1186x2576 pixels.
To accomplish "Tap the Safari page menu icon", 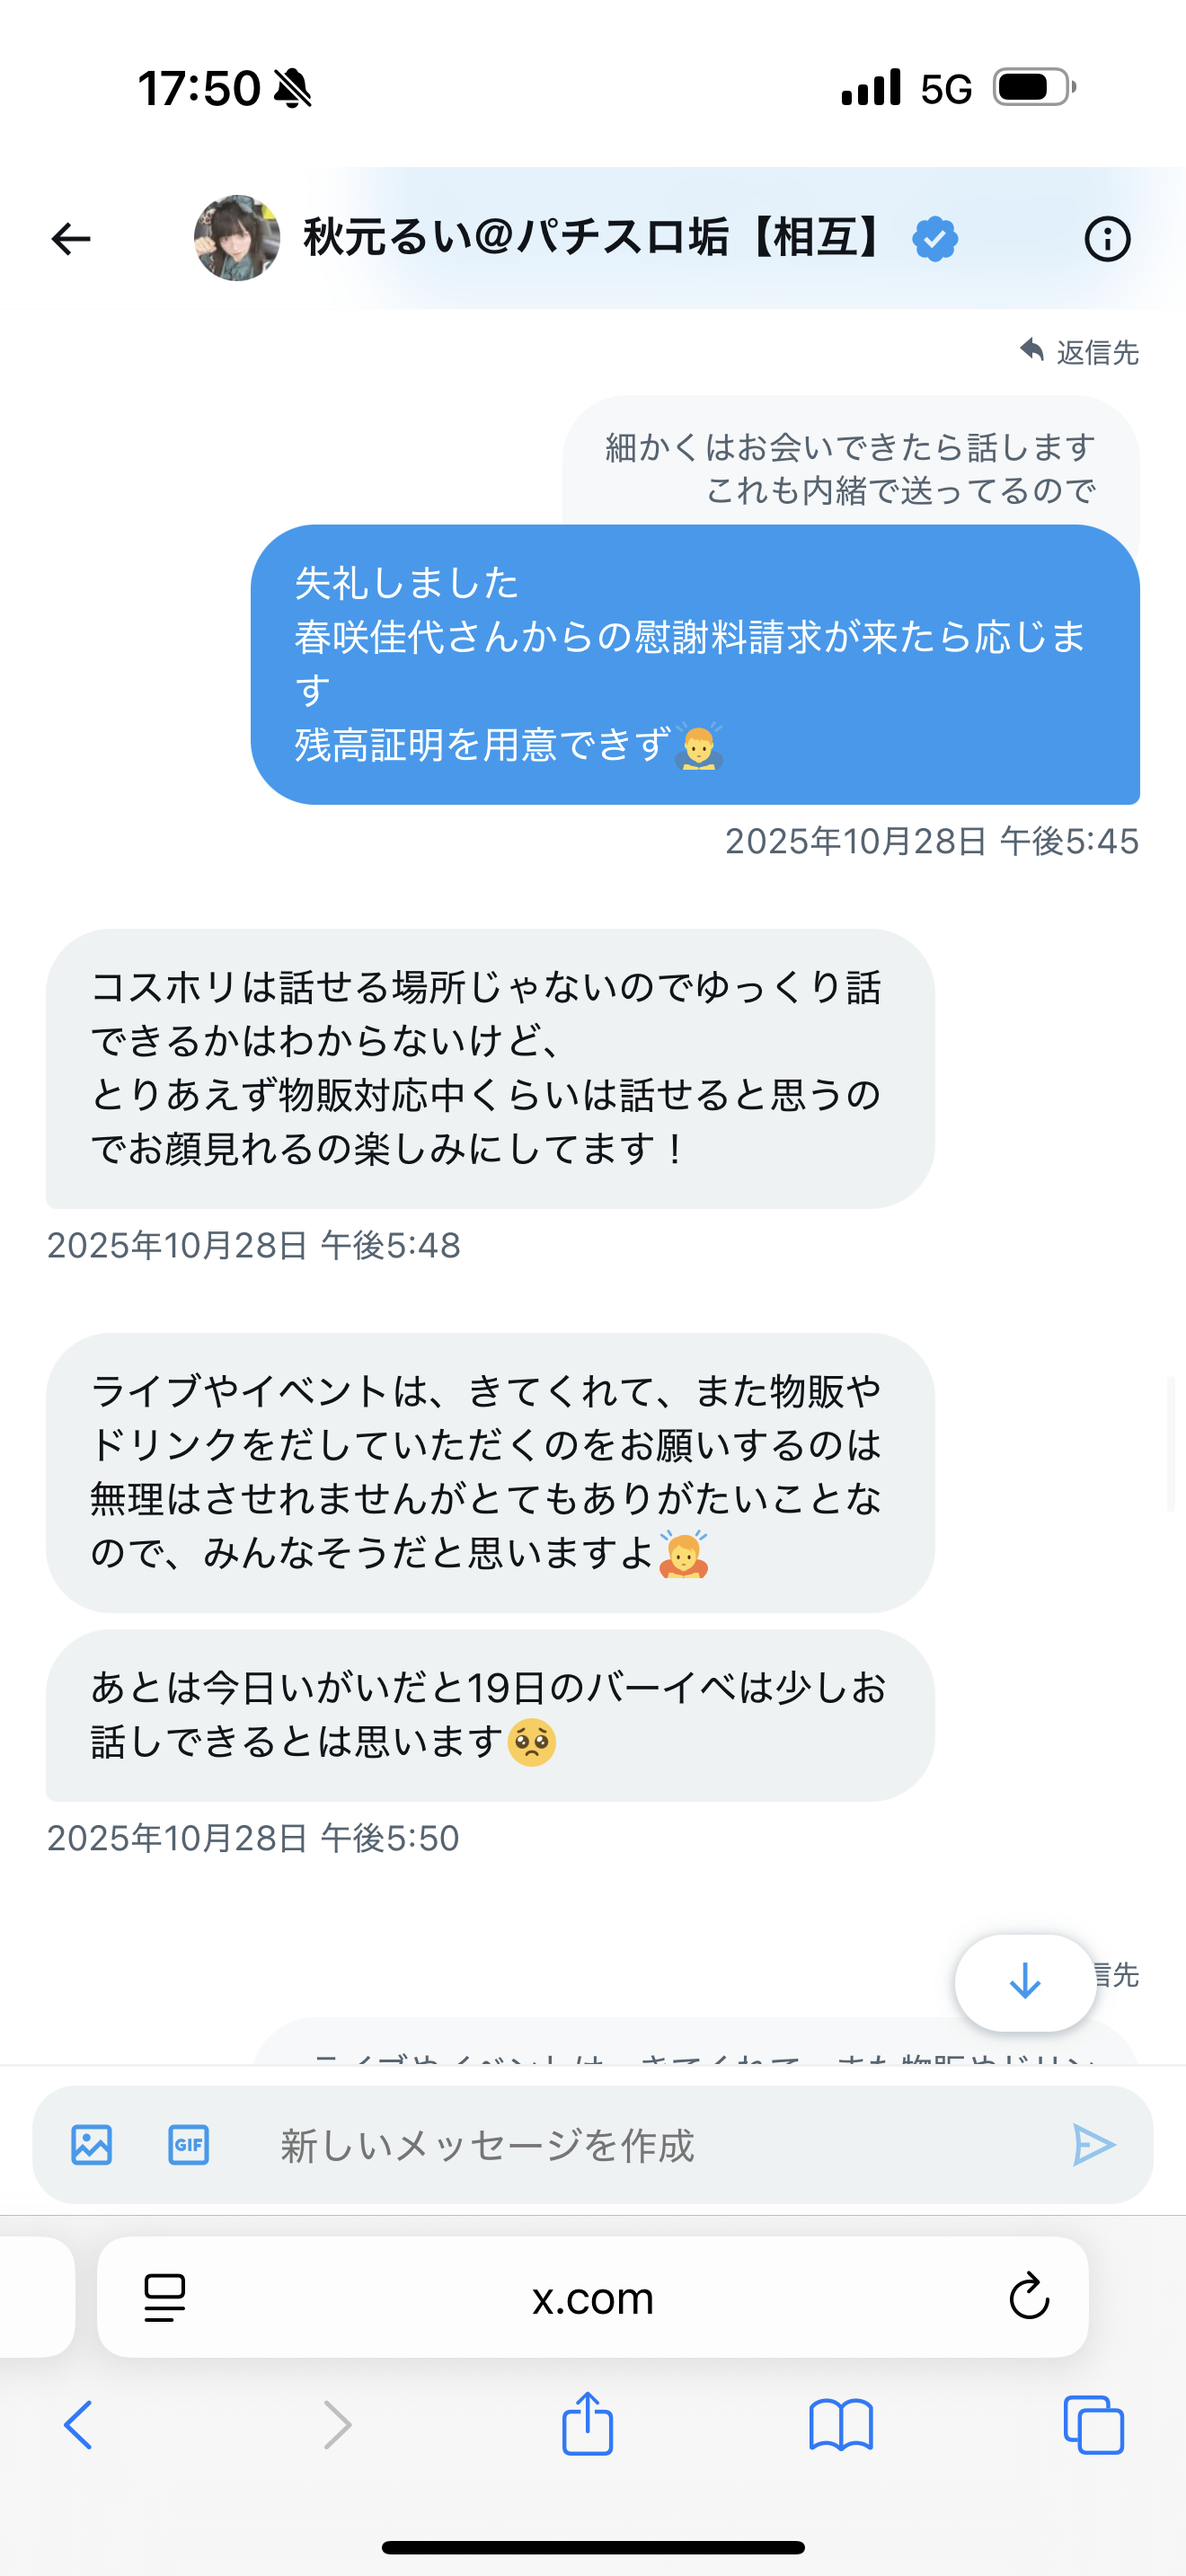I will pyautogui.click(x=165, y=2297).
